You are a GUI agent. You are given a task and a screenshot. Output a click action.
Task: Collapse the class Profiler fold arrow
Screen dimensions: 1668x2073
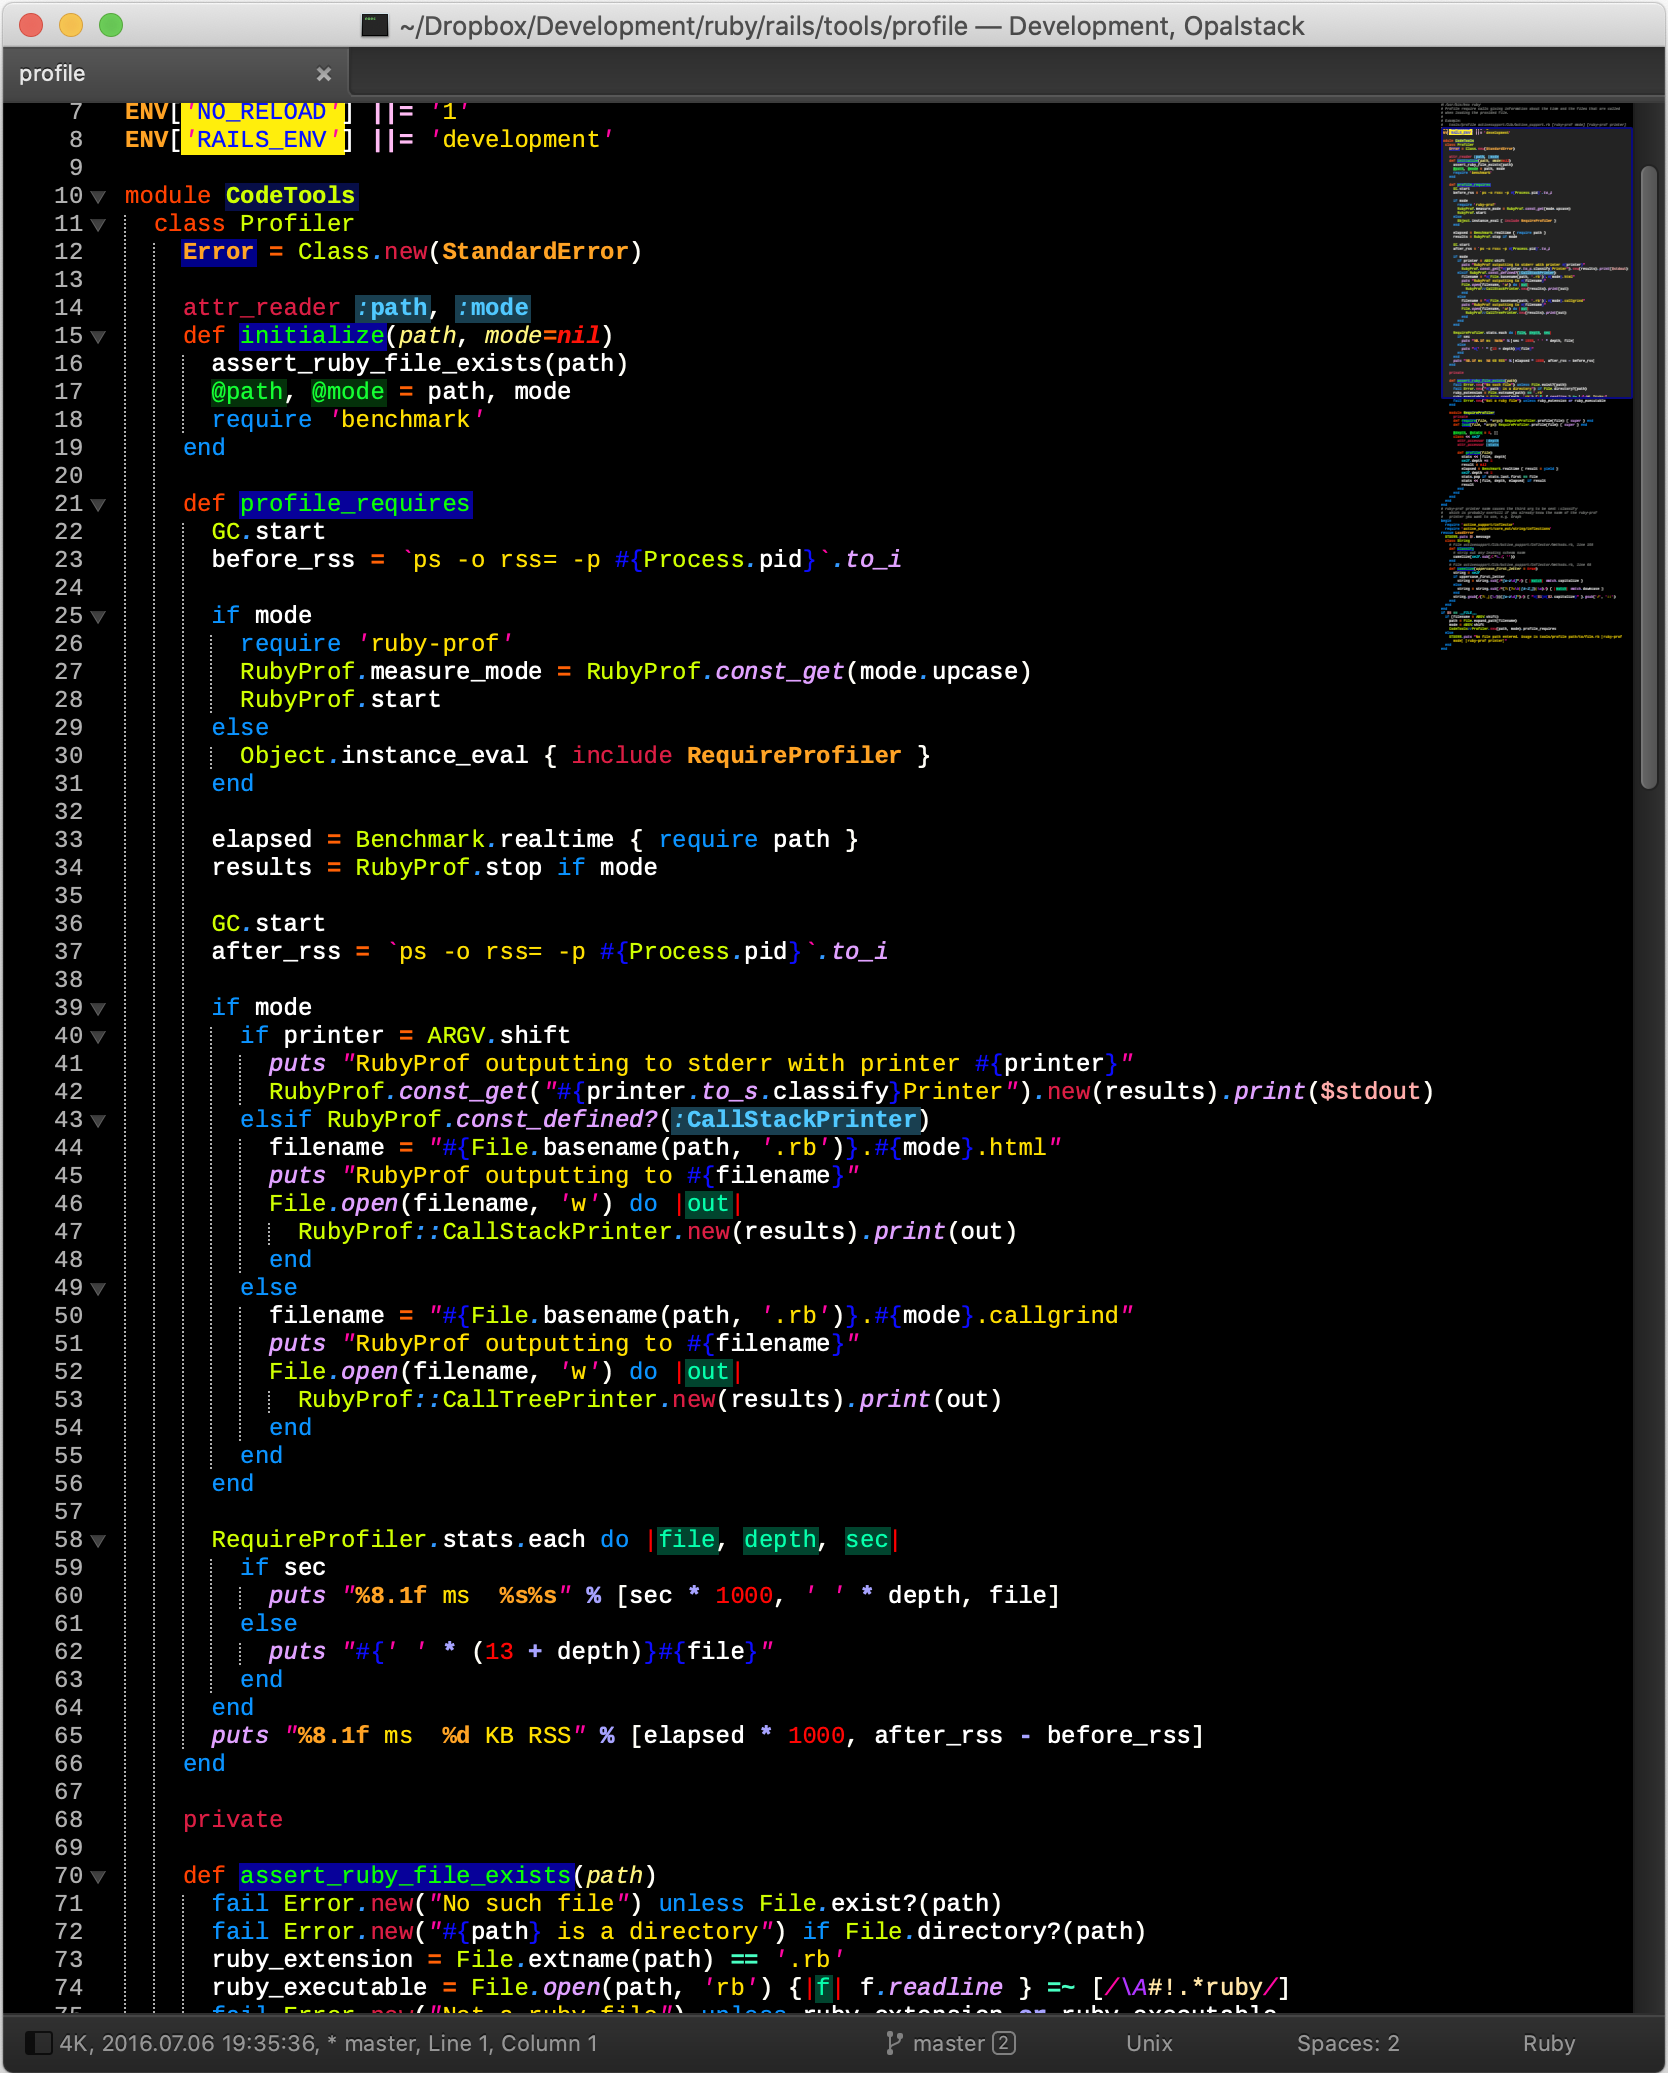click(x=98, y=225)
